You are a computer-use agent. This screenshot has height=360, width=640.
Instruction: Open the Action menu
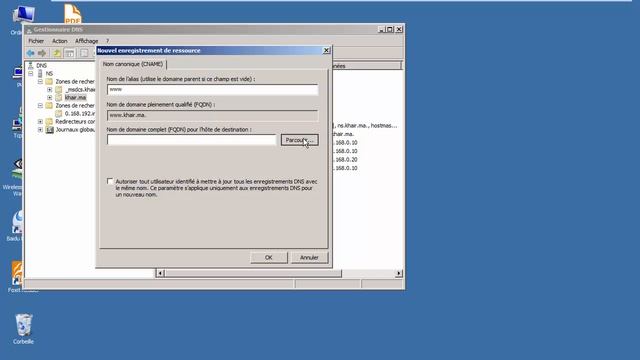pos(60,41)
